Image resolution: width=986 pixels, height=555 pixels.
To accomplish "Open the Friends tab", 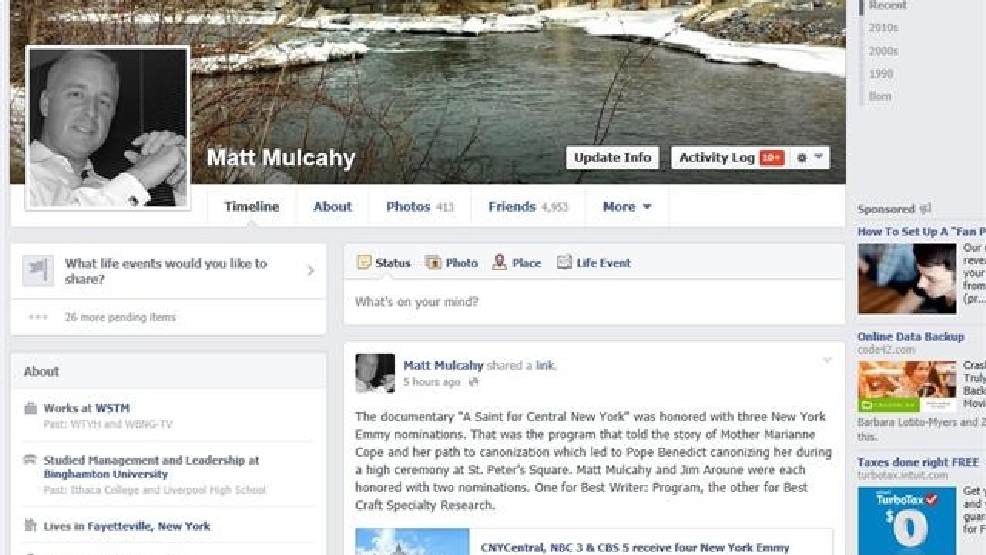I will pos(528,206).
